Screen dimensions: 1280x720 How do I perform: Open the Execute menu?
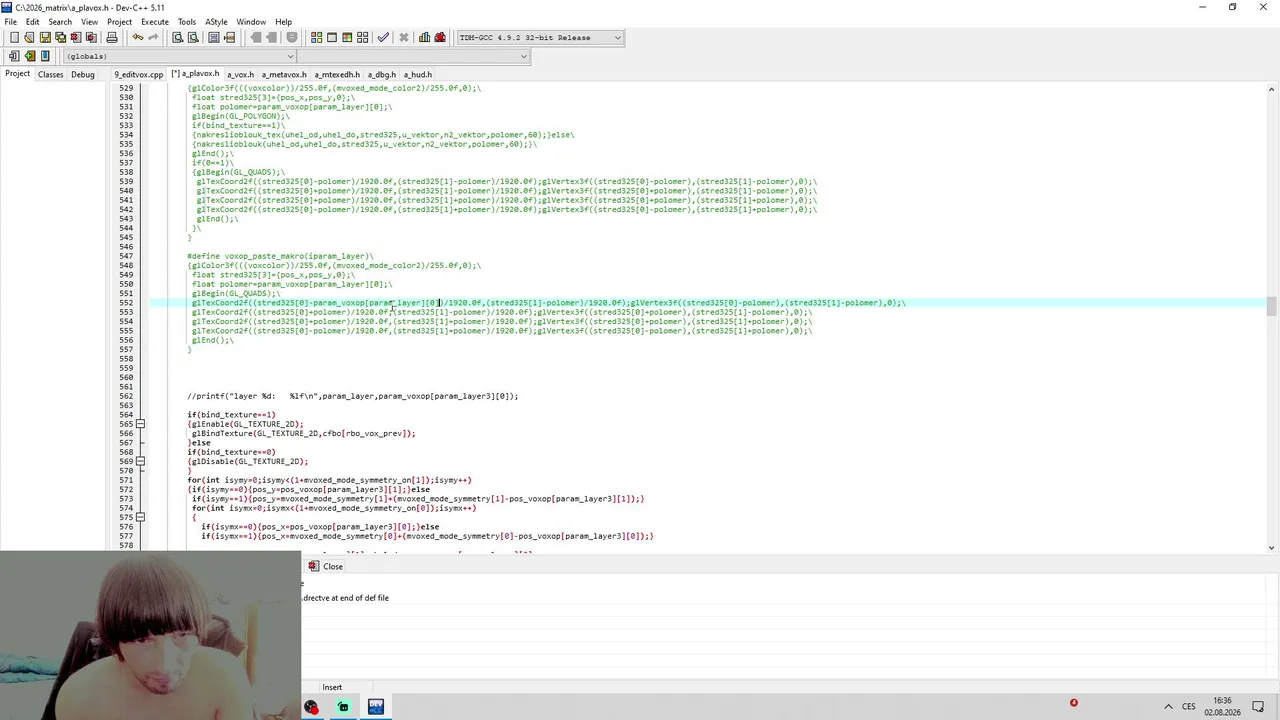click(155, 22)
